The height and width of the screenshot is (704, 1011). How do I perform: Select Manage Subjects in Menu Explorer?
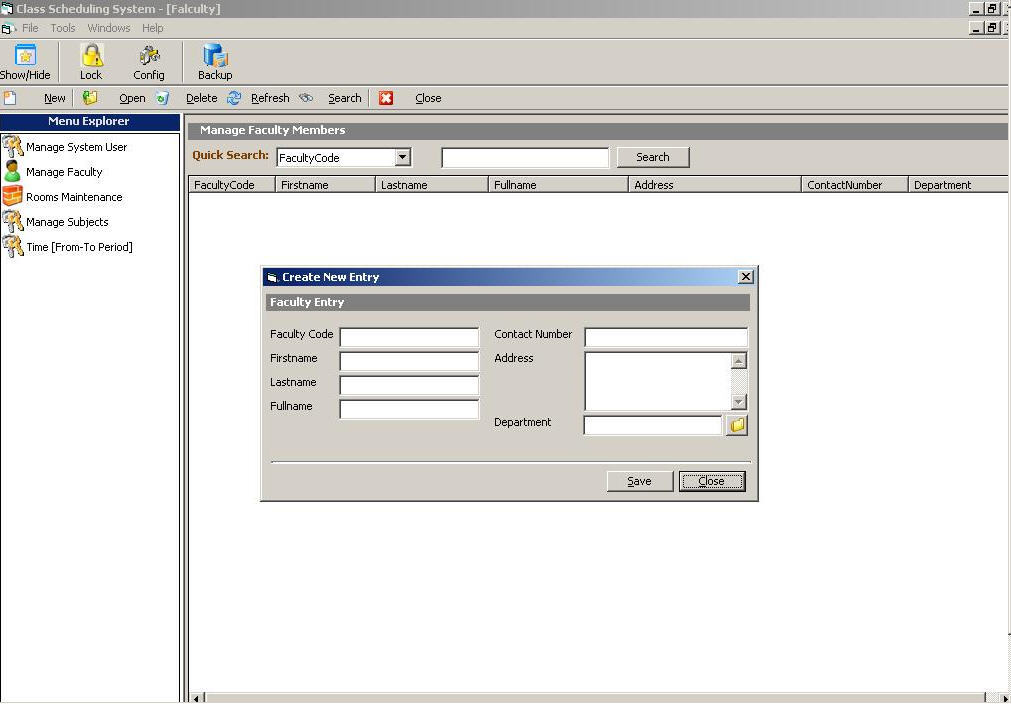click(x=68, y=222)
